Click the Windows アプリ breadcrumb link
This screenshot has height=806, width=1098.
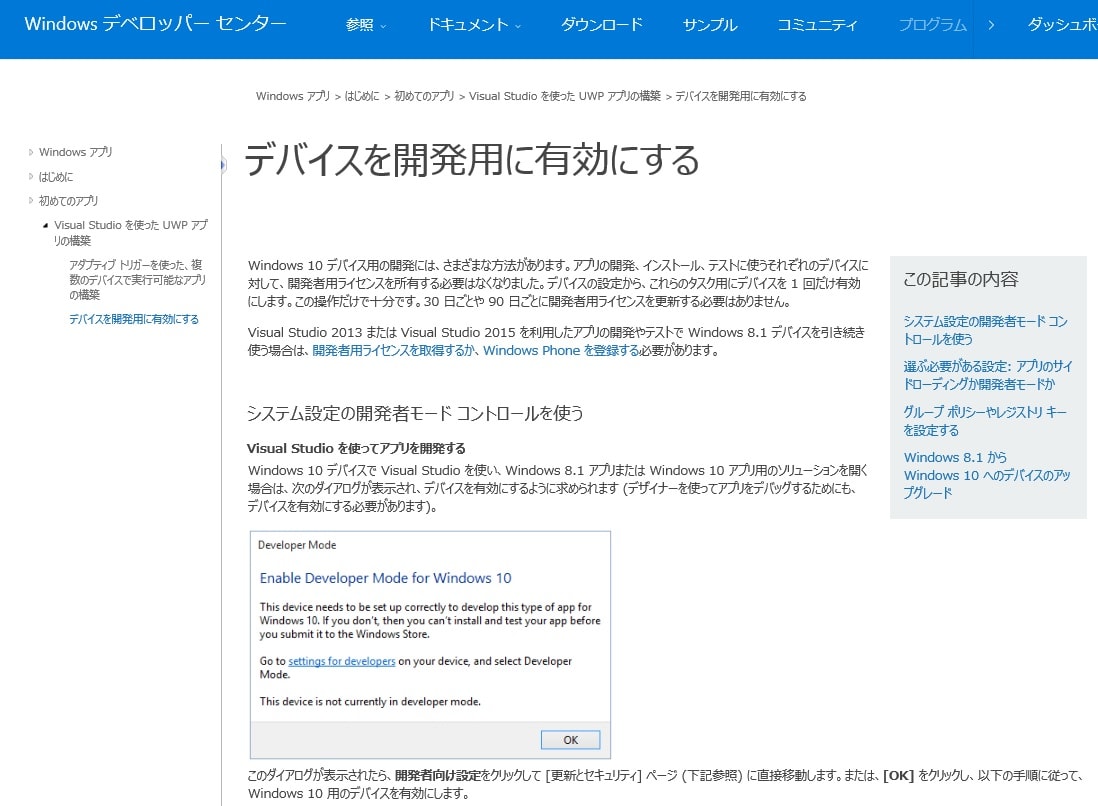click(x=293, y=96)
